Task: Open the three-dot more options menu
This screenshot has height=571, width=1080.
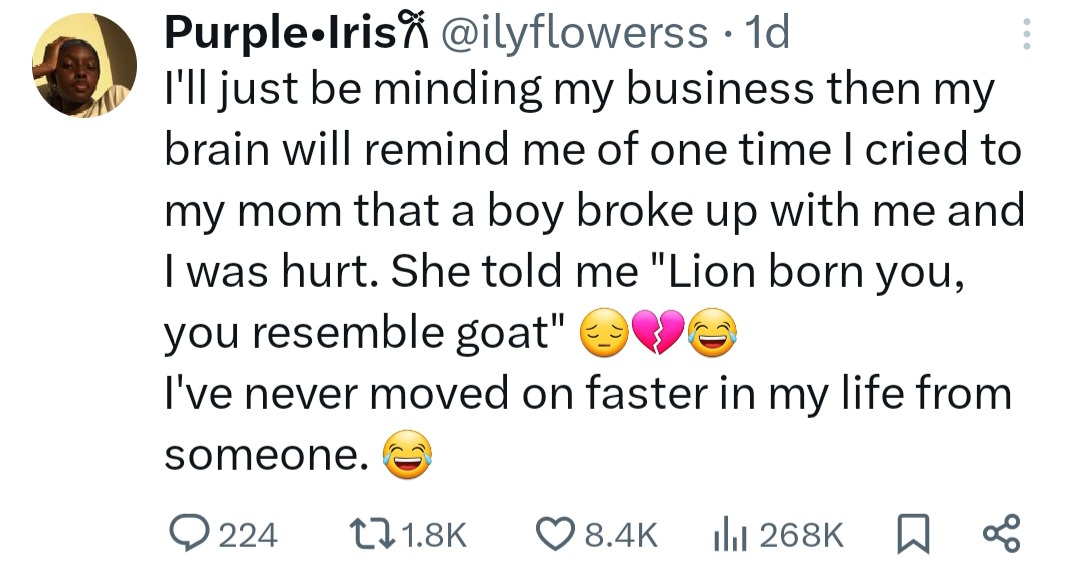Action: [x=1022, y=37]
